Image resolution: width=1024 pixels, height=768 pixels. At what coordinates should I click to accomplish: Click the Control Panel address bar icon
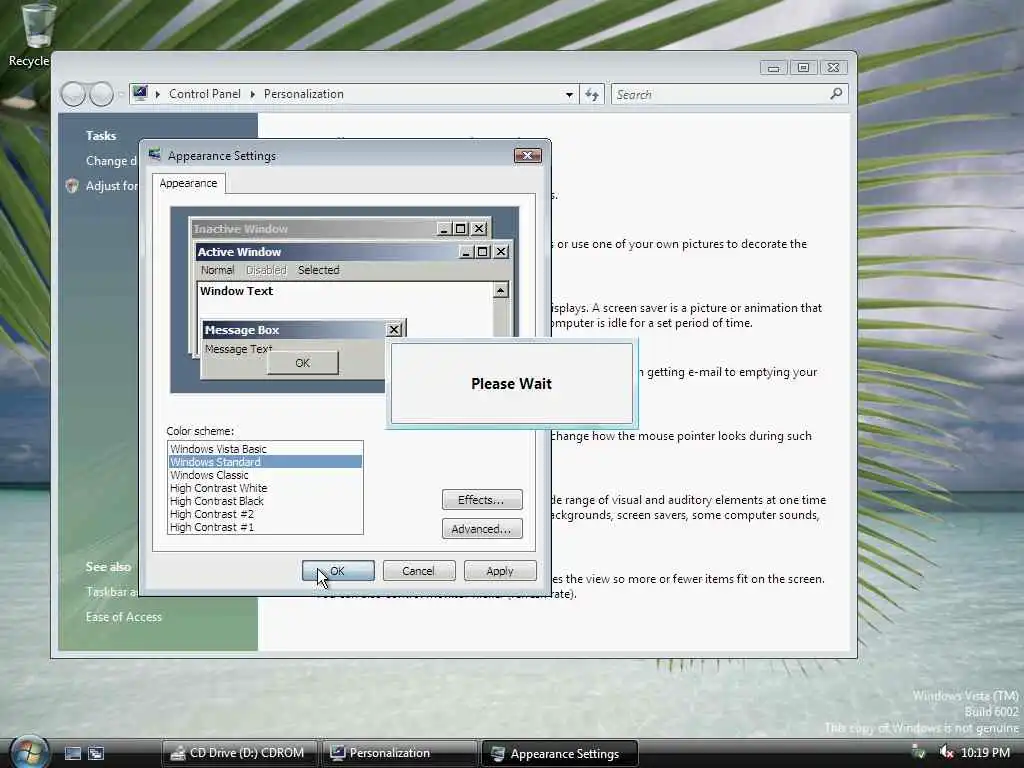(140, 93)
